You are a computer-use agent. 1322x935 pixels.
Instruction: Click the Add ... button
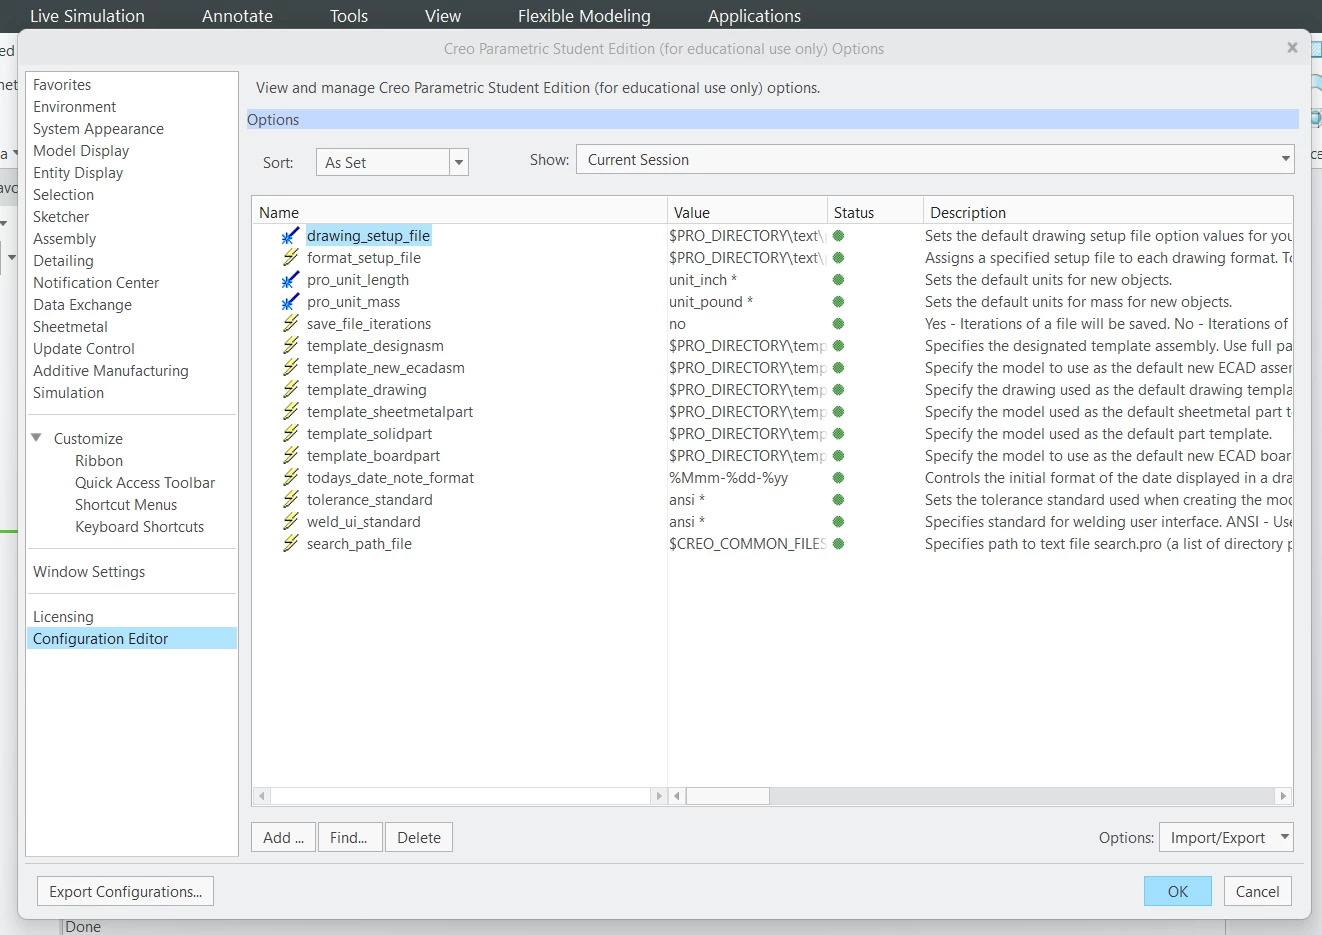coord(283,837)
